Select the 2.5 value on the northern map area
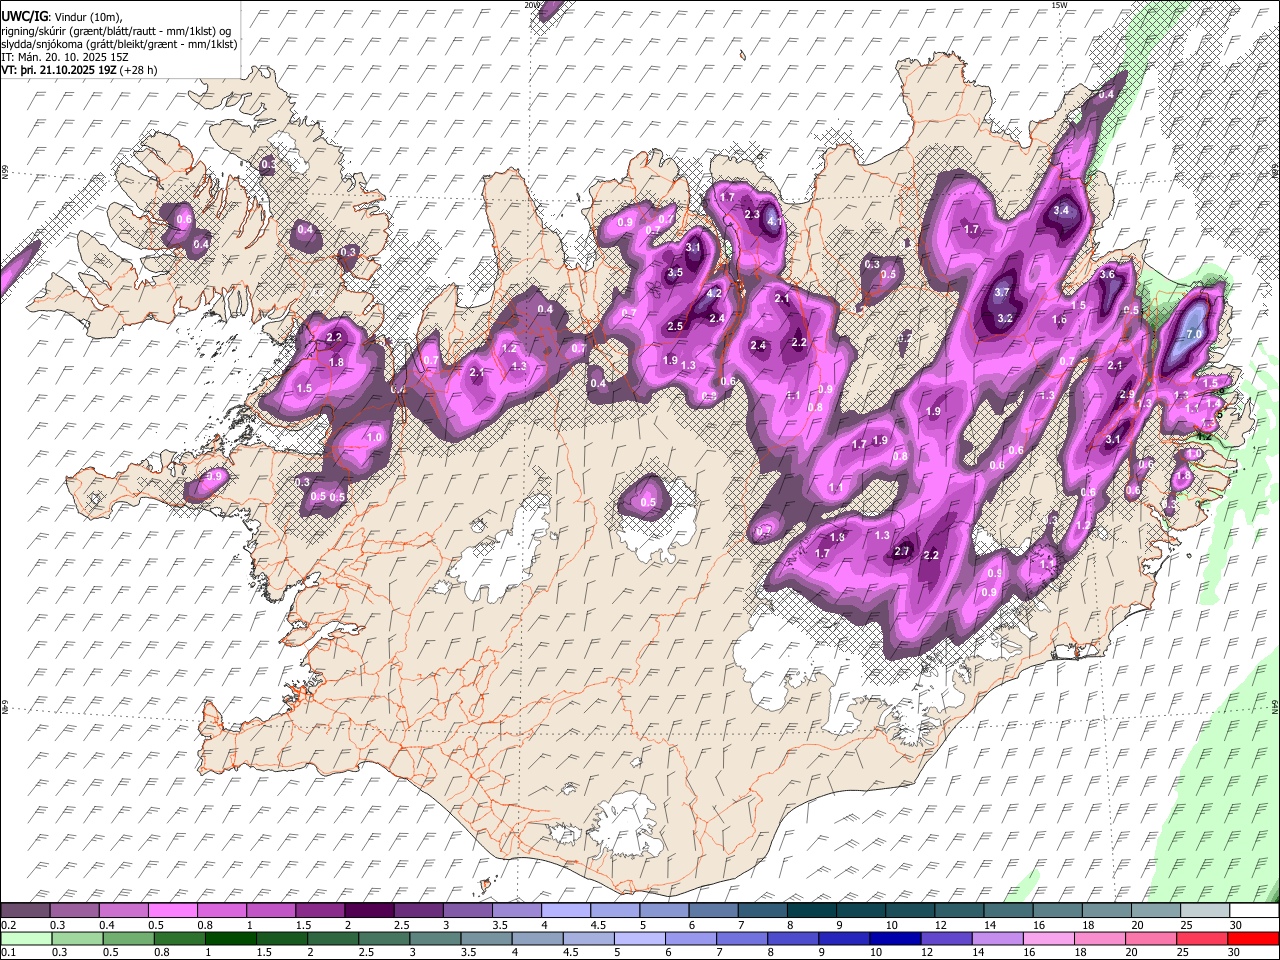The image size is (1280, 960). click(x=675, y=327)
